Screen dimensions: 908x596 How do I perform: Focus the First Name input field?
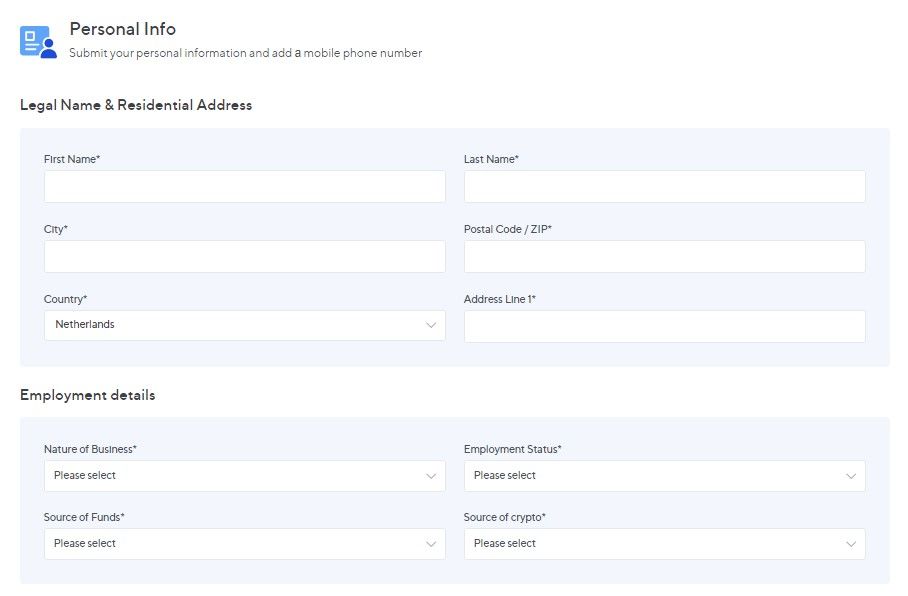click(244, 187)
